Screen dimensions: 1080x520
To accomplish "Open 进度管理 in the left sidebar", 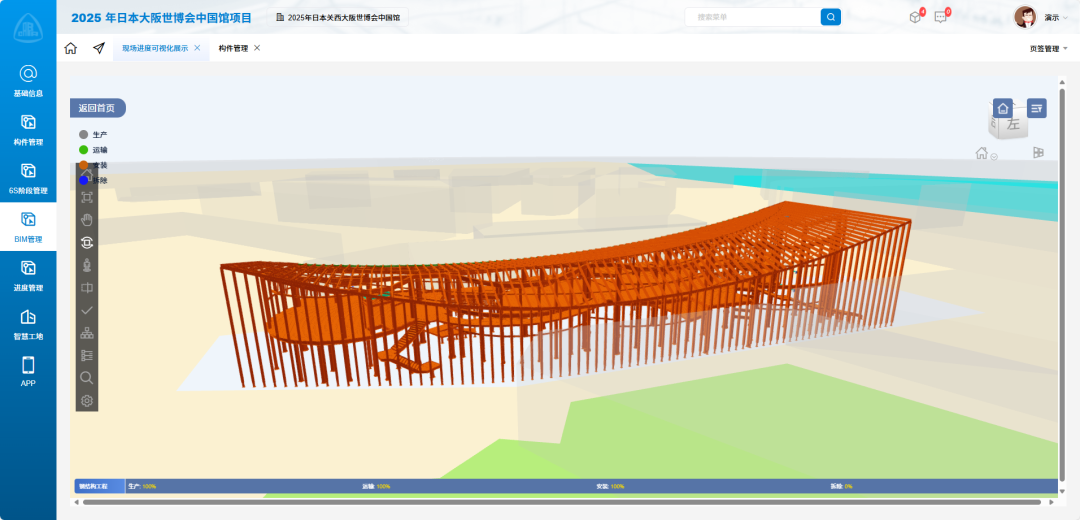I will pos(28,274).
